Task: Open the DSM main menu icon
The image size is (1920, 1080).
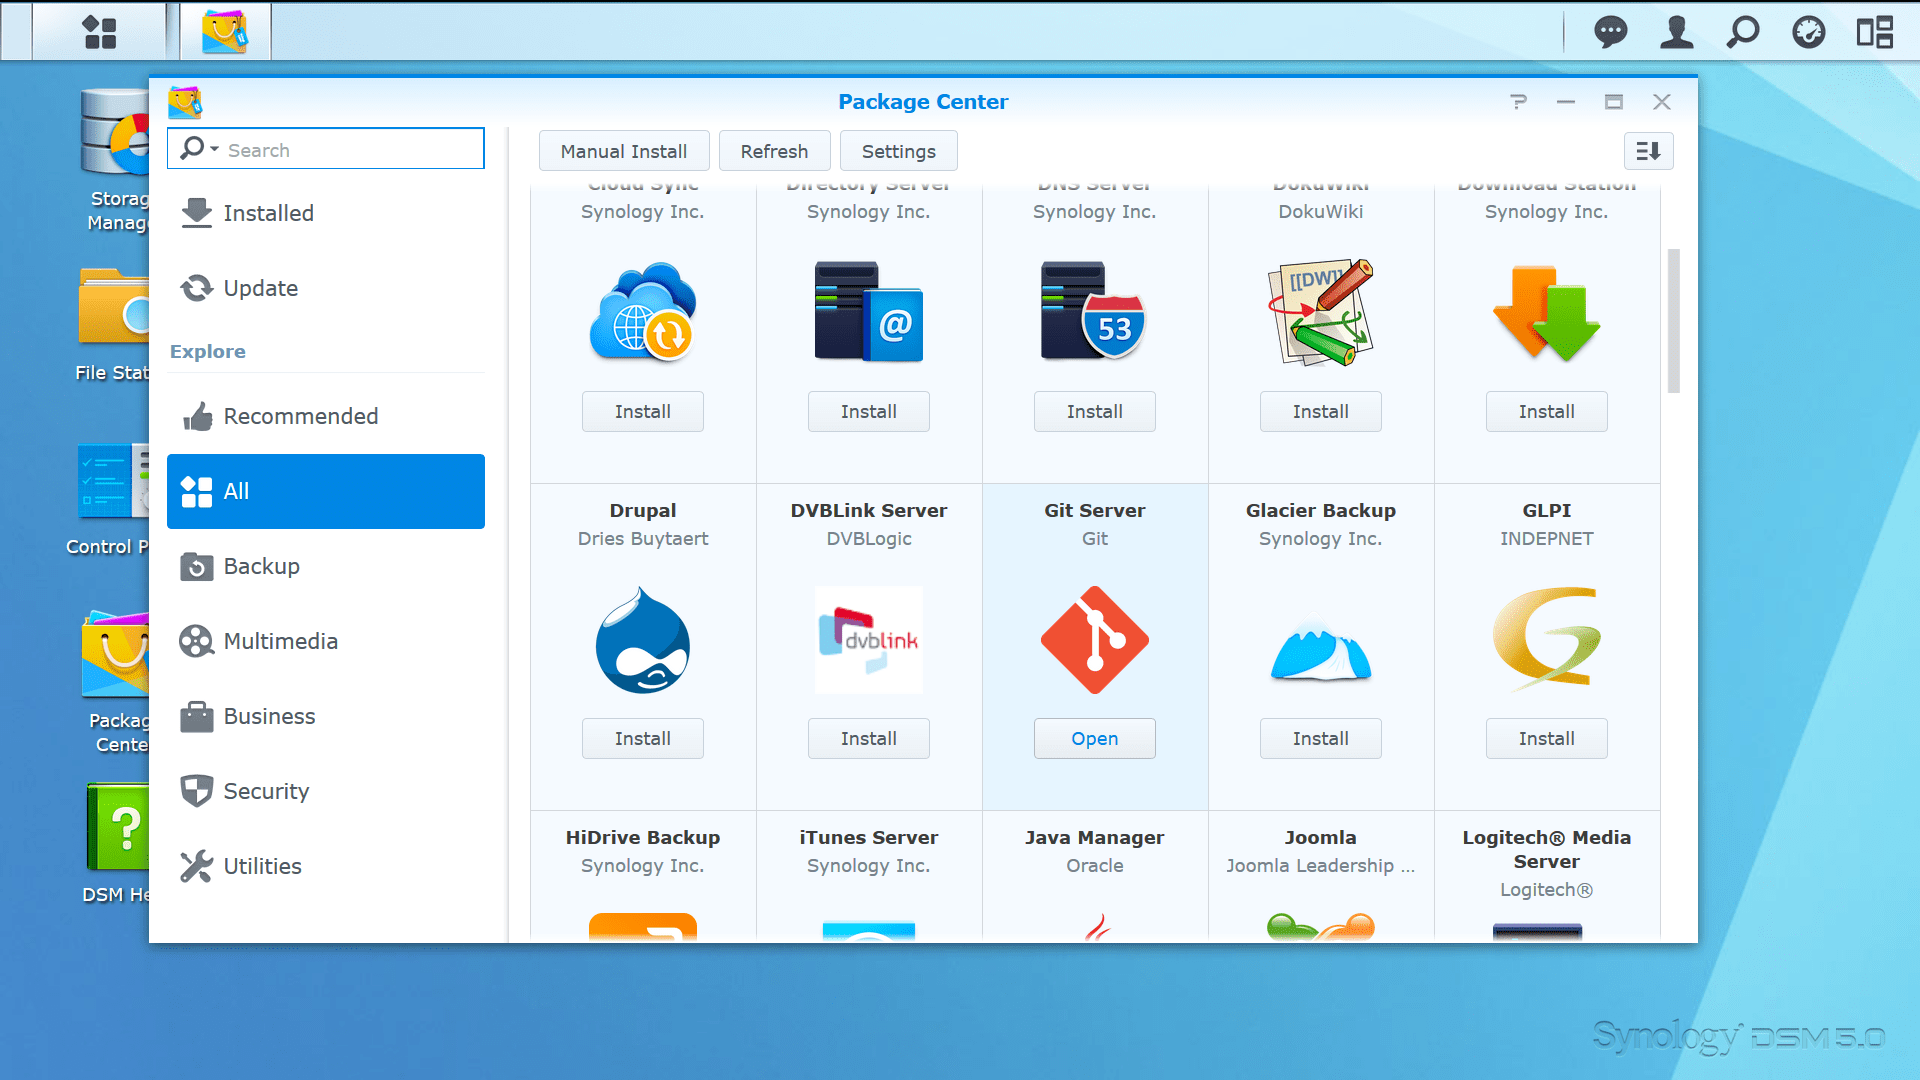Action: click(99, 32)
